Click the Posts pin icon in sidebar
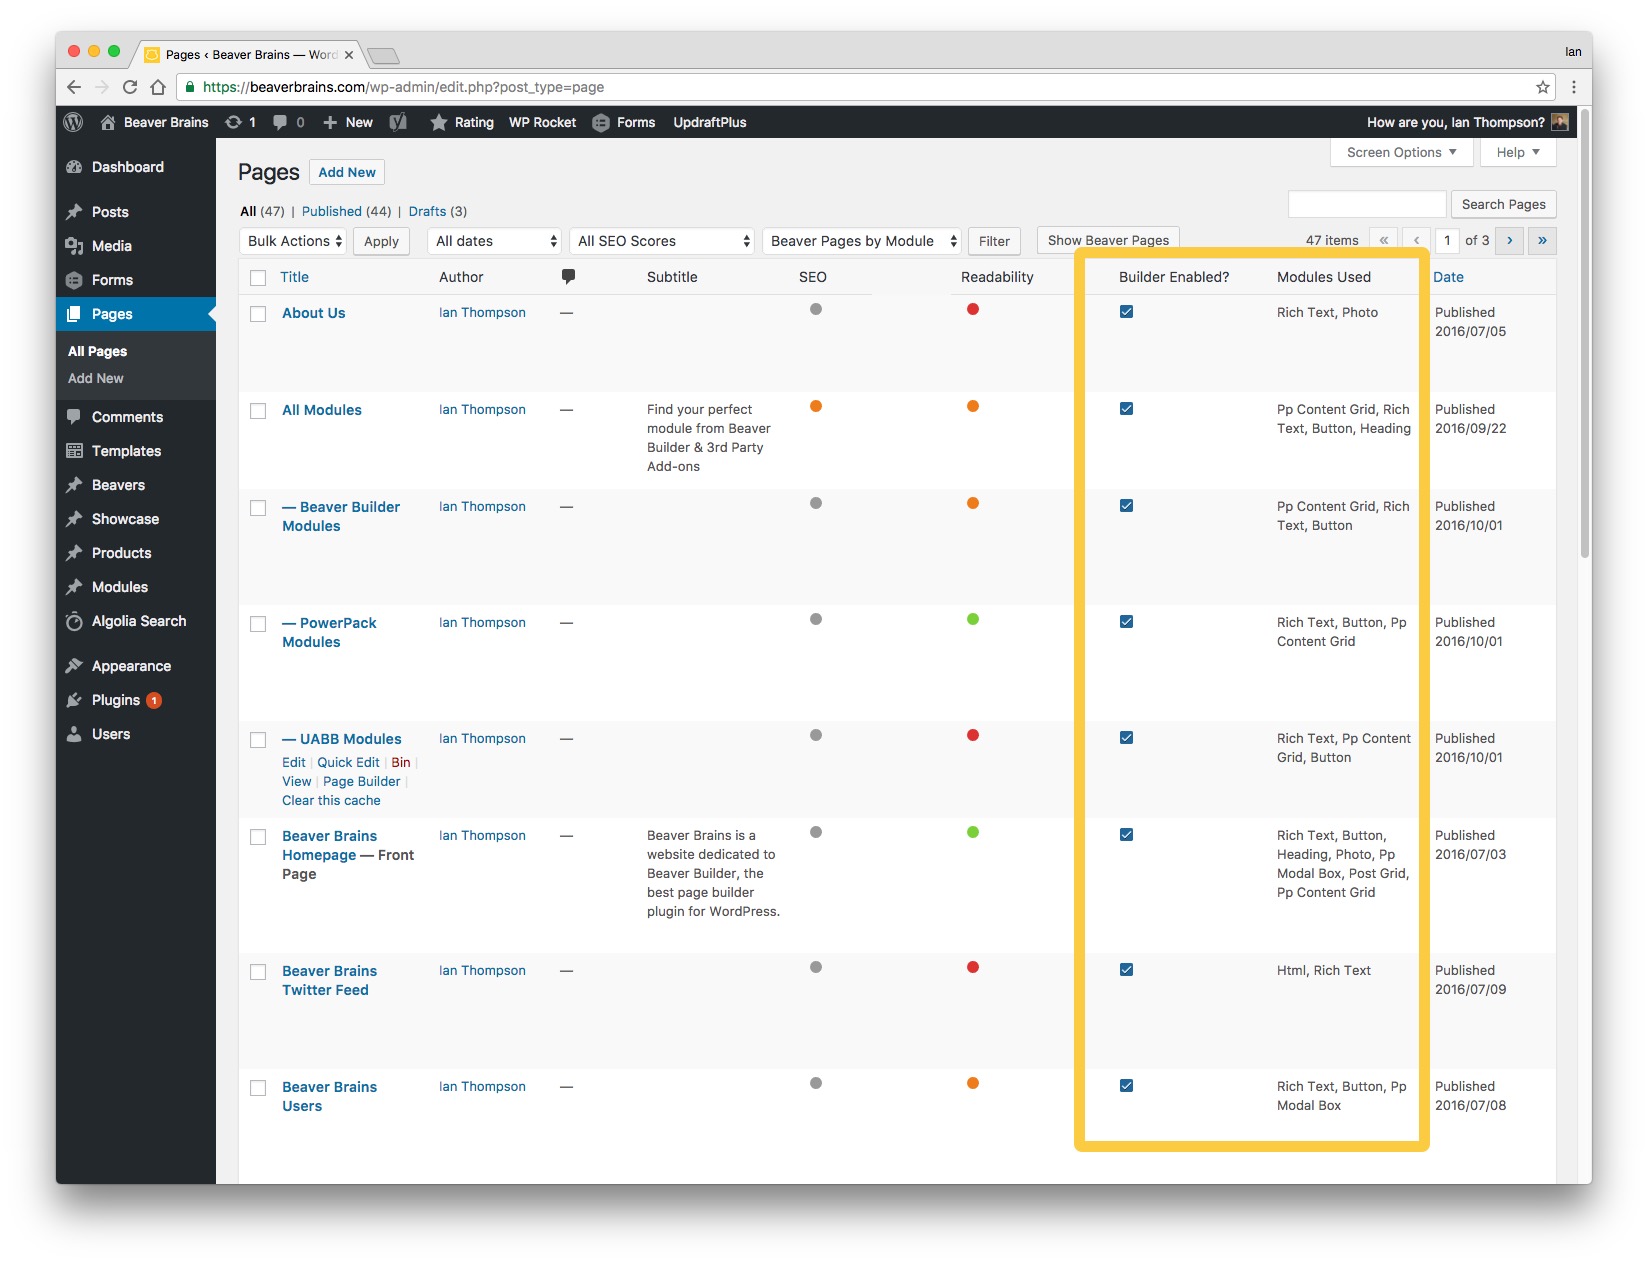This screenshot has height=1264, width=1648. pyautogui.click(x=74, y=212)
